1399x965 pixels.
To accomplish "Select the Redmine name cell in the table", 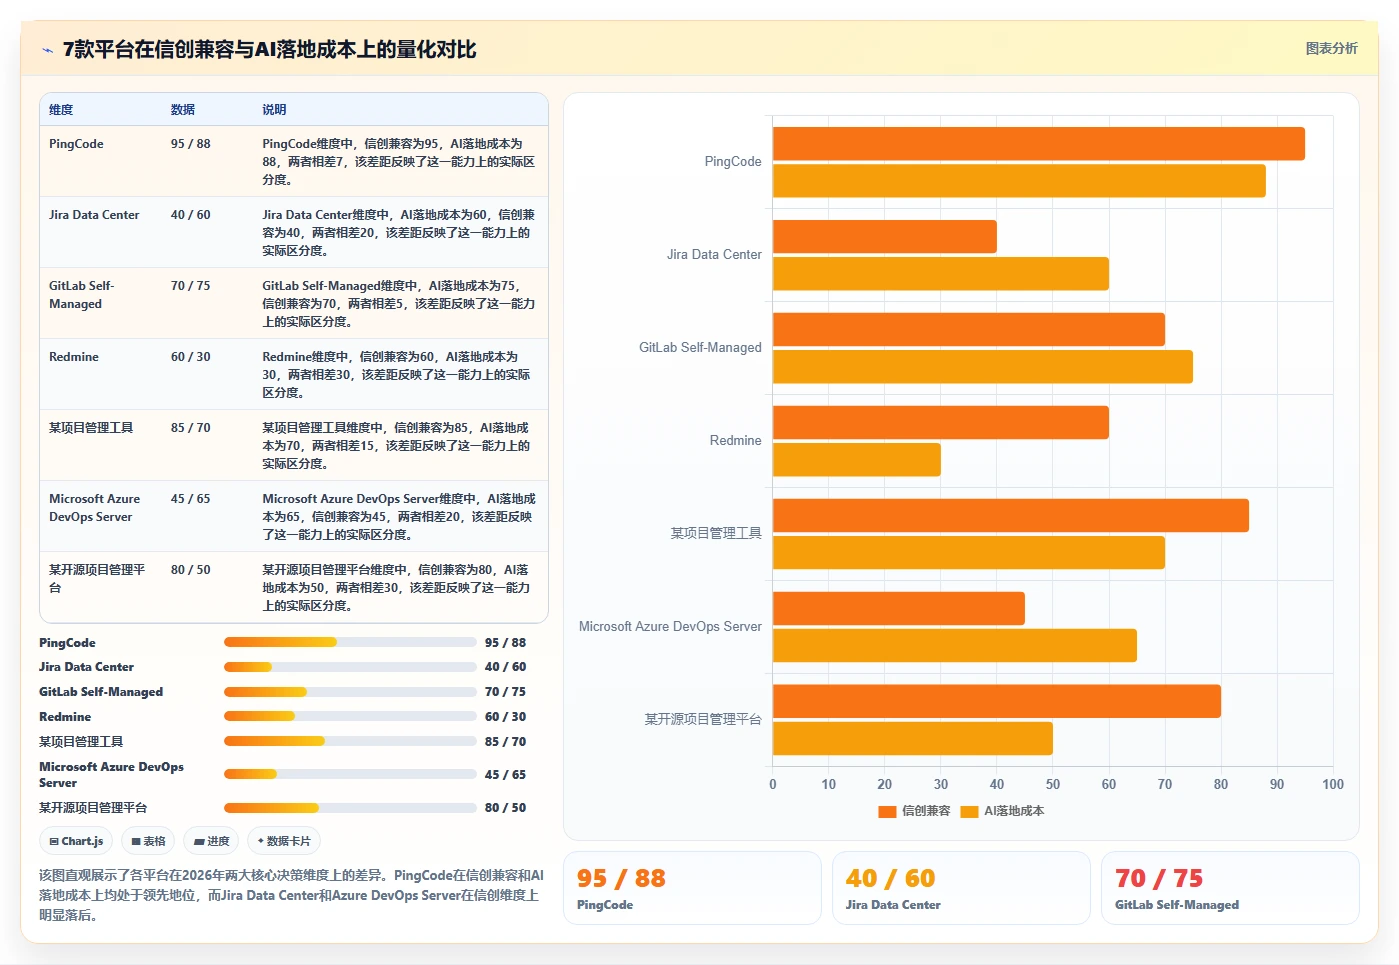I will 101,374.
